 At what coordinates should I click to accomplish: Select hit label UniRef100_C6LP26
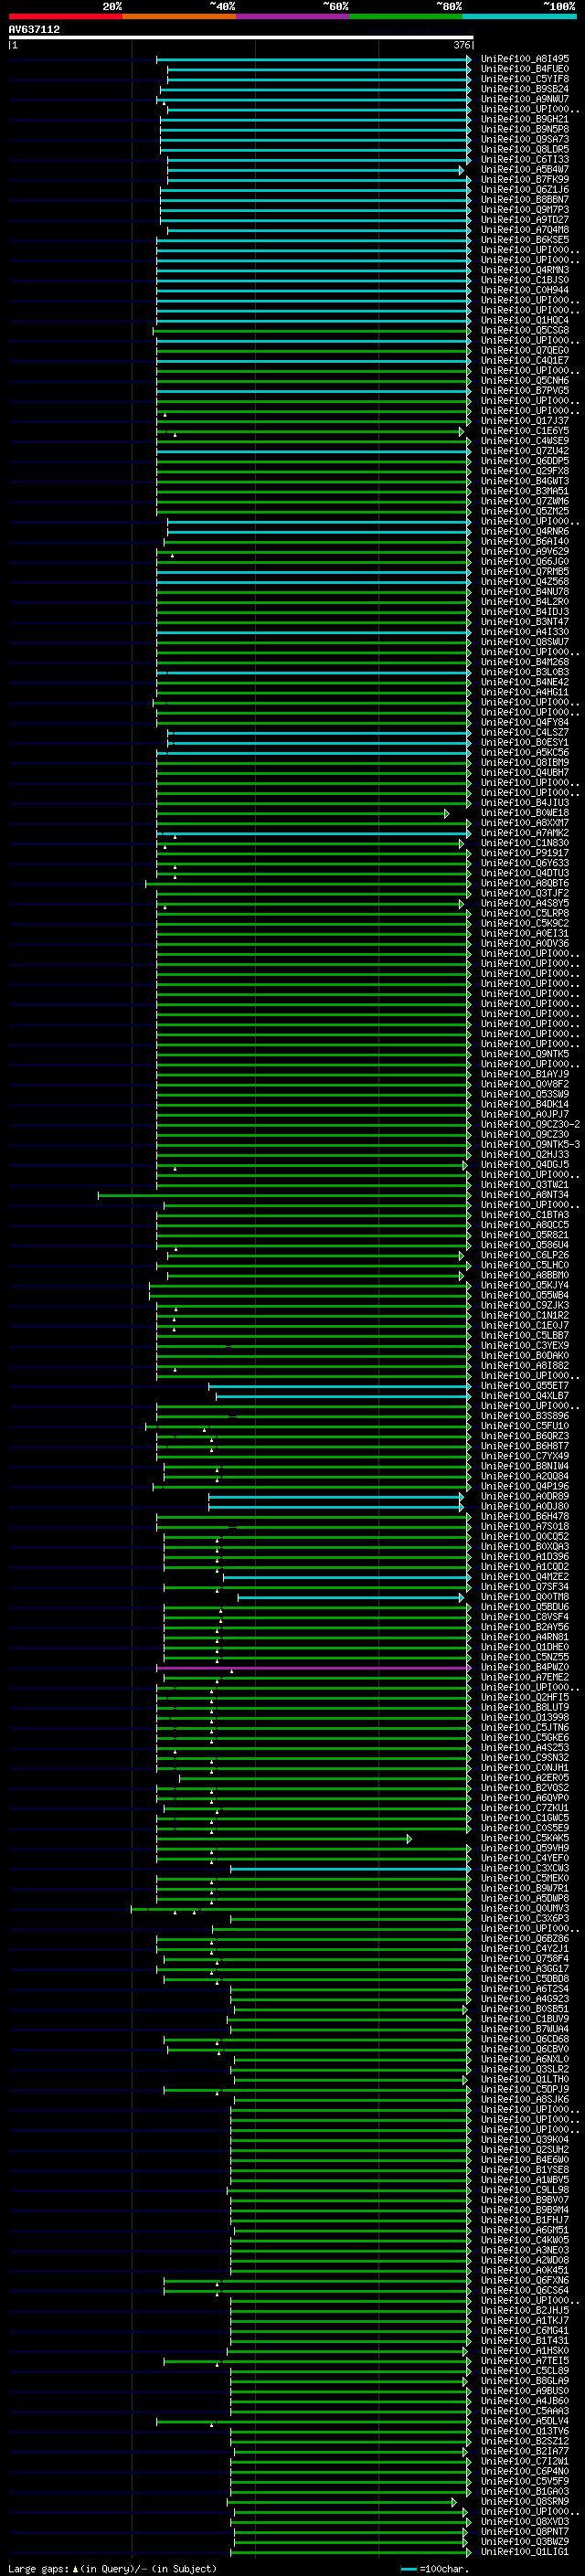(x=525, y=1254)
